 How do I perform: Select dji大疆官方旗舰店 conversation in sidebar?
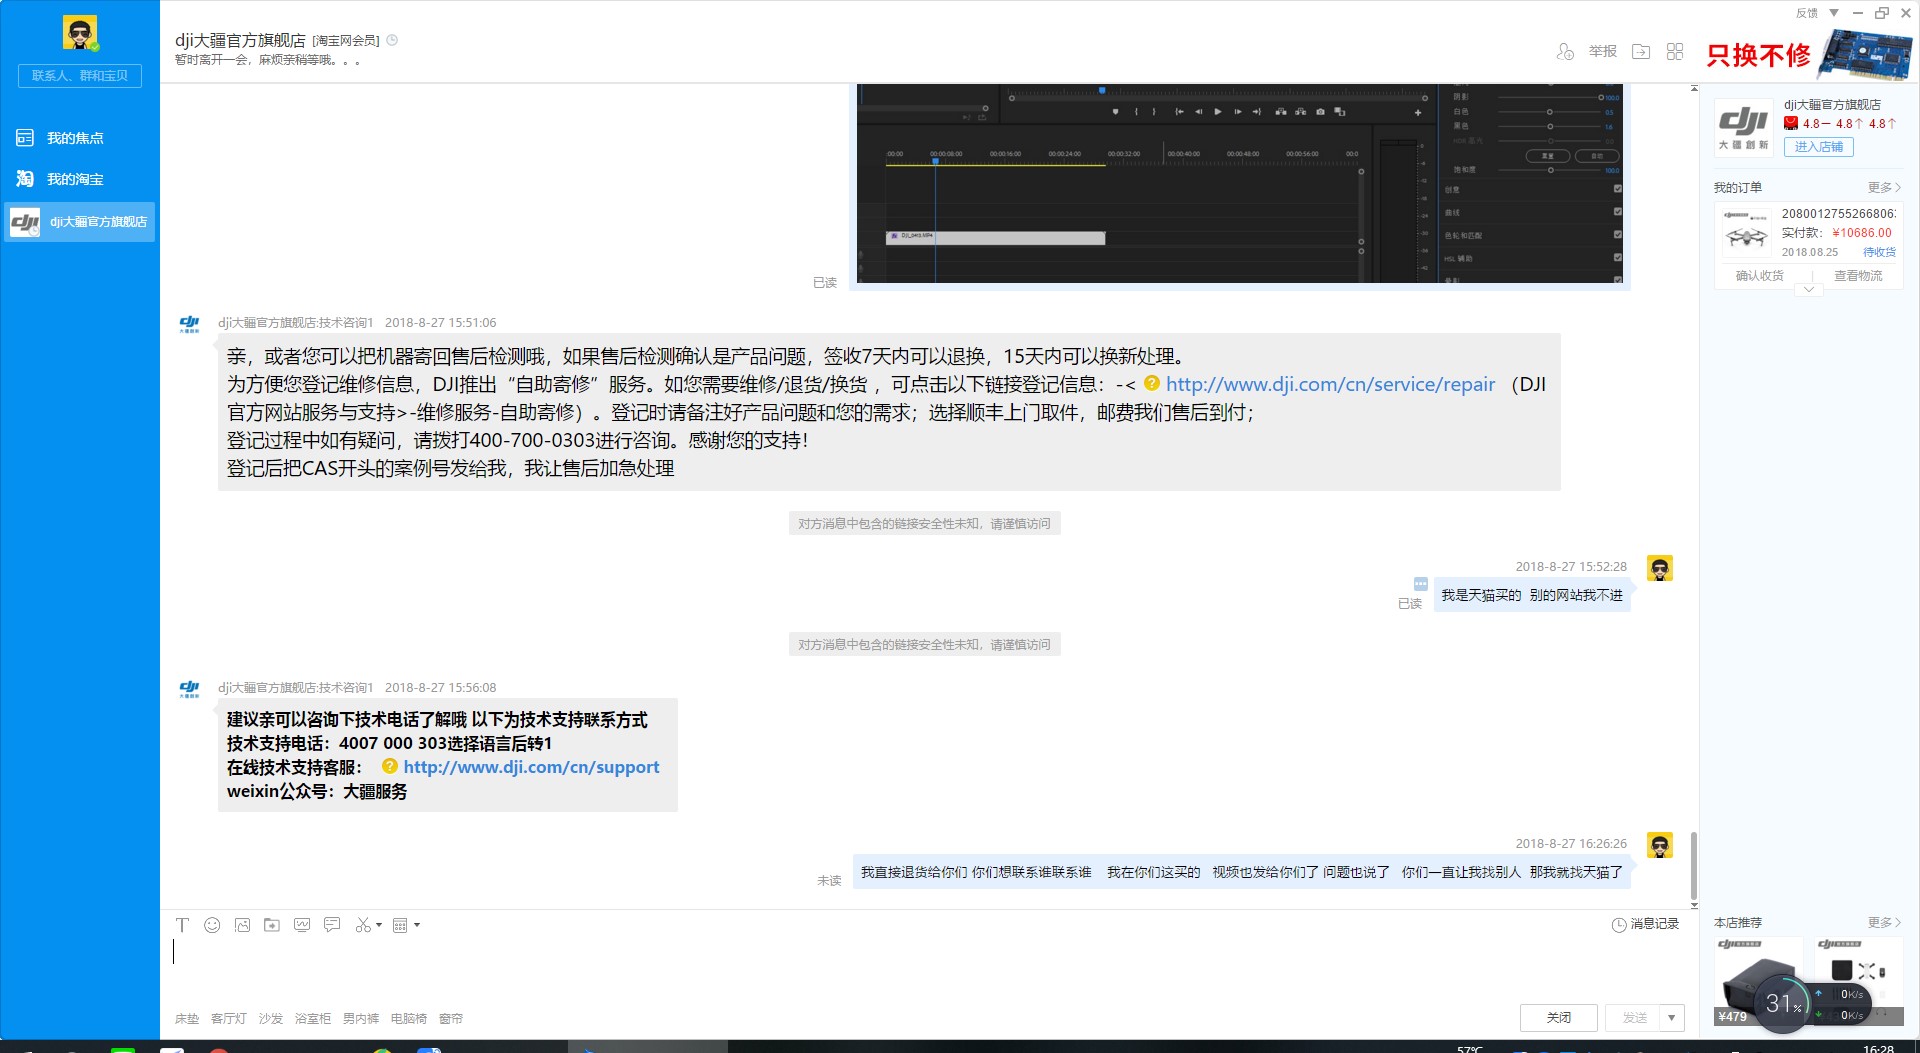pos(79,221)
